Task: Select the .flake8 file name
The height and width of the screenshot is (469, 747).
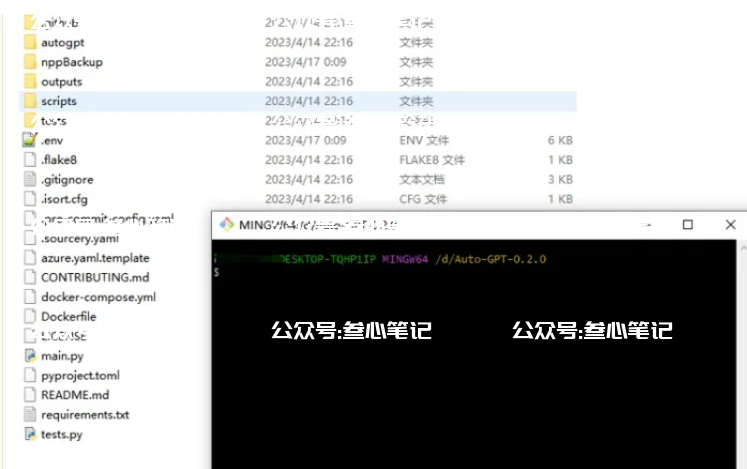Action: click(x=59, y=160)
